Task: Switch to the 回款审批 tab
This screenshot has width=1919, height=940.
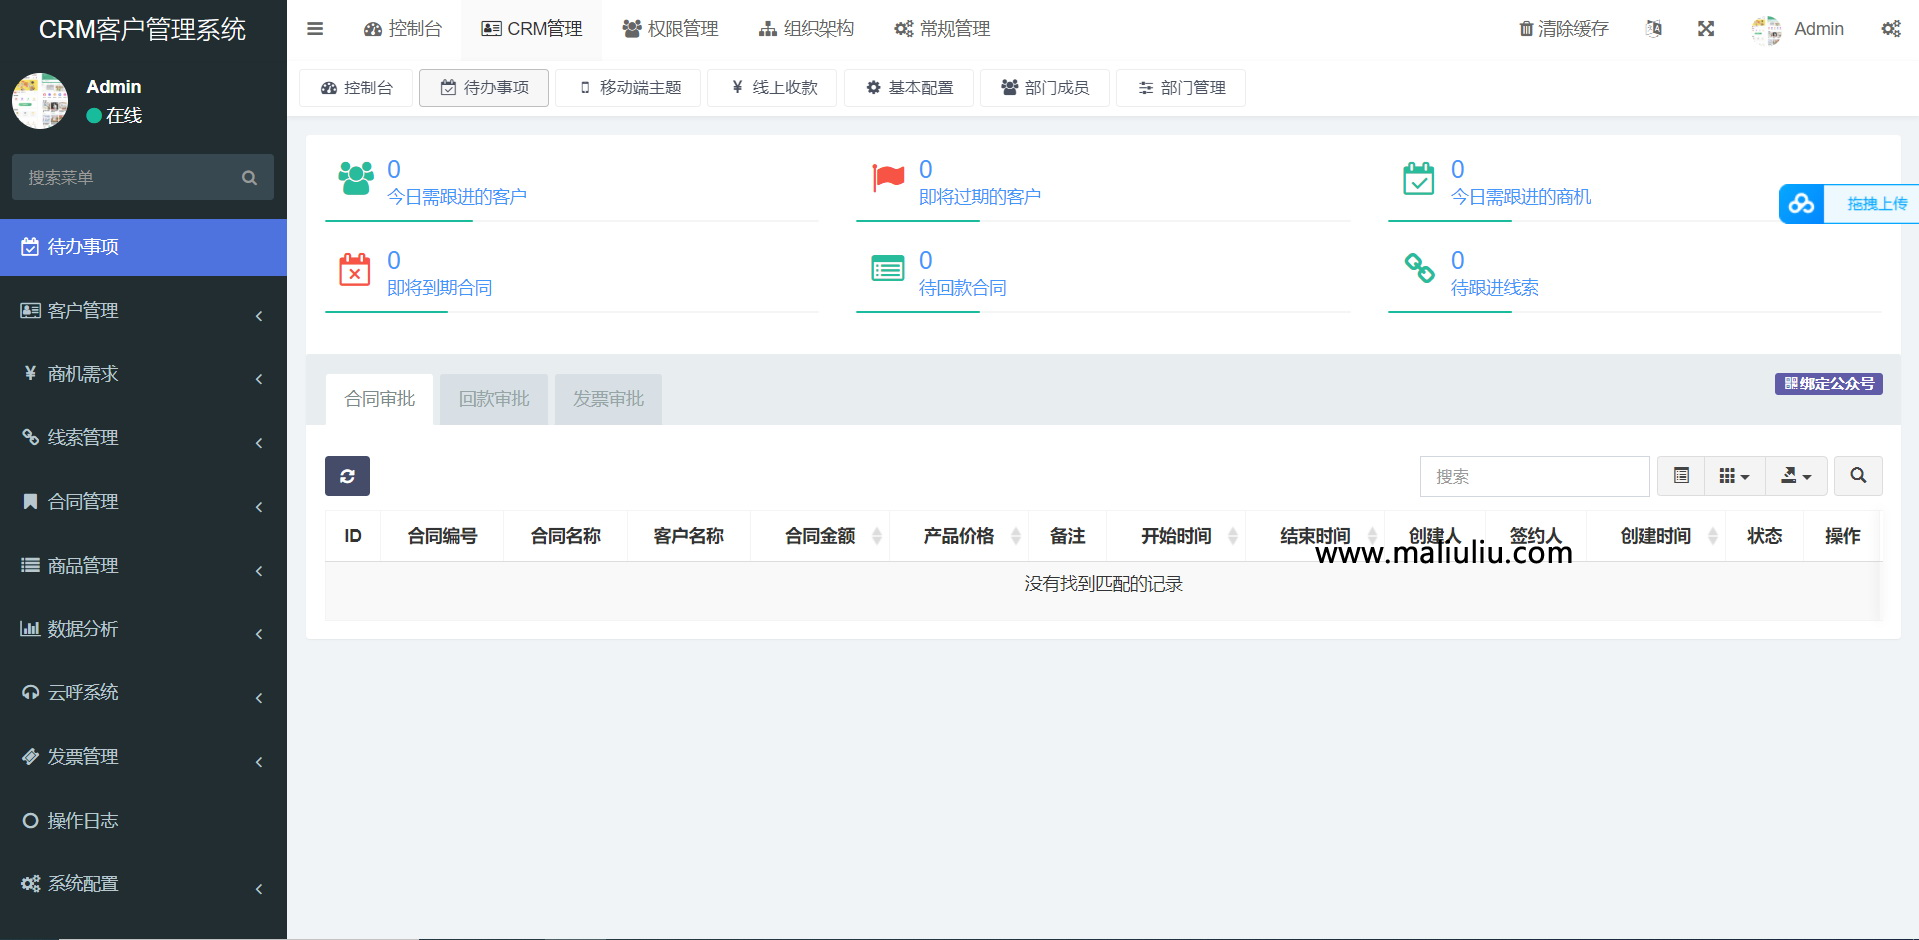Action: (x=493, y=399)
